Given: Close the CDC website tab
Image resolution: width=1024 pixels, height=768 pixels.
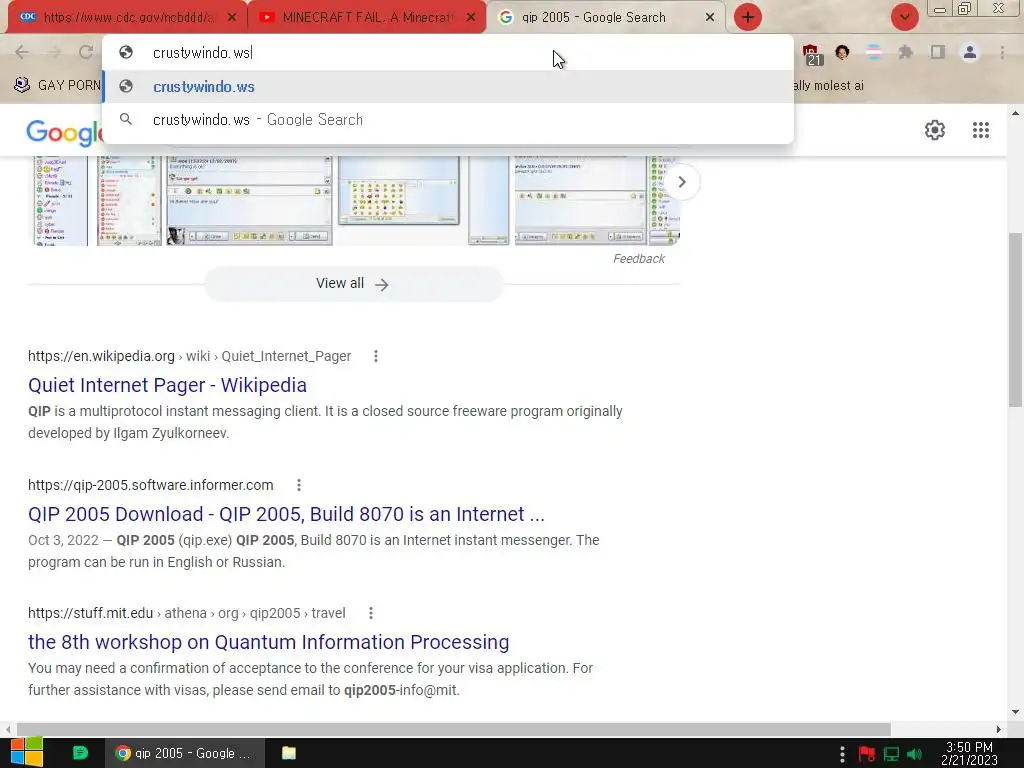Looking at the screenshot, I should [231, 18].
